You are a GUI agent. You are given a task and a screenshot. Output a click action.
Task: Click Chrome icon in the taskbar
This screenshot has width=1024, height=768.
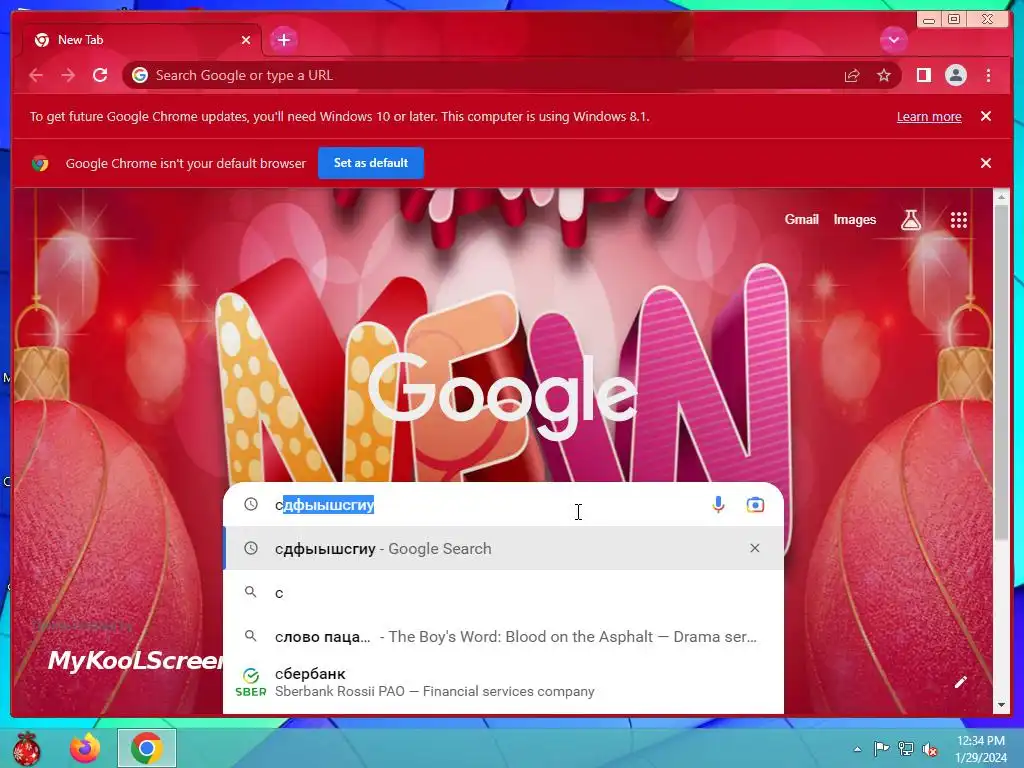[x=147, y=748]
